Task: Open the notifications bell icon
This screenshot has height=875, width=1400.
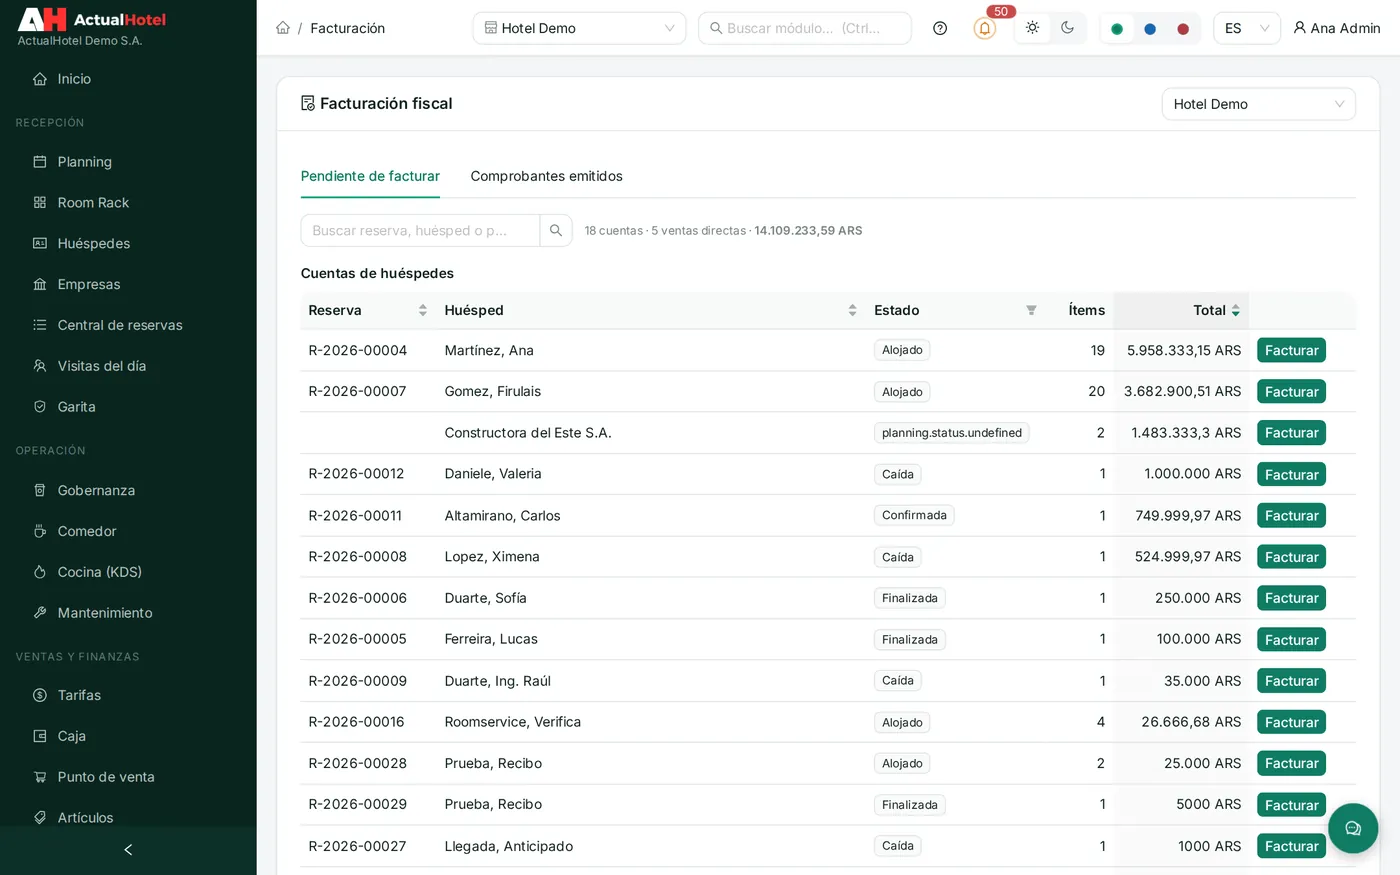Action: [x=984, y=28]
